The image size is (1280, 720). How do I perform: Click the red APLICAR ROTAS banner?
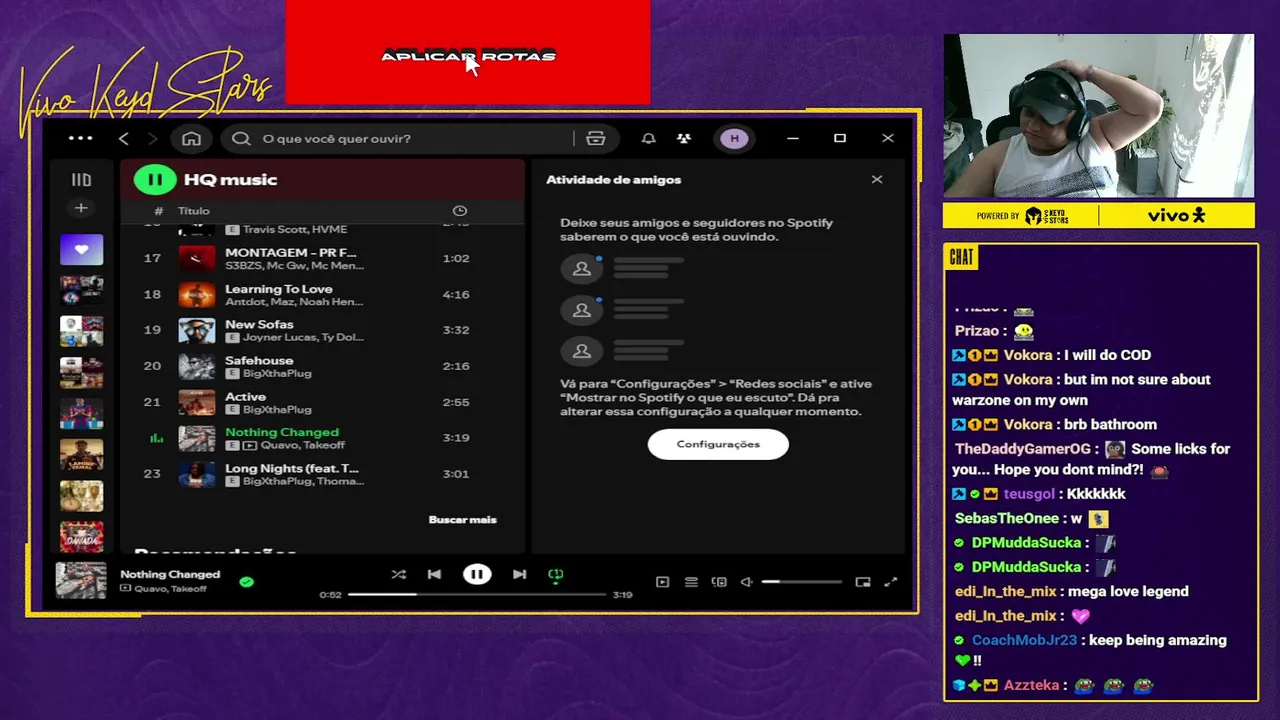coord(468,52)
